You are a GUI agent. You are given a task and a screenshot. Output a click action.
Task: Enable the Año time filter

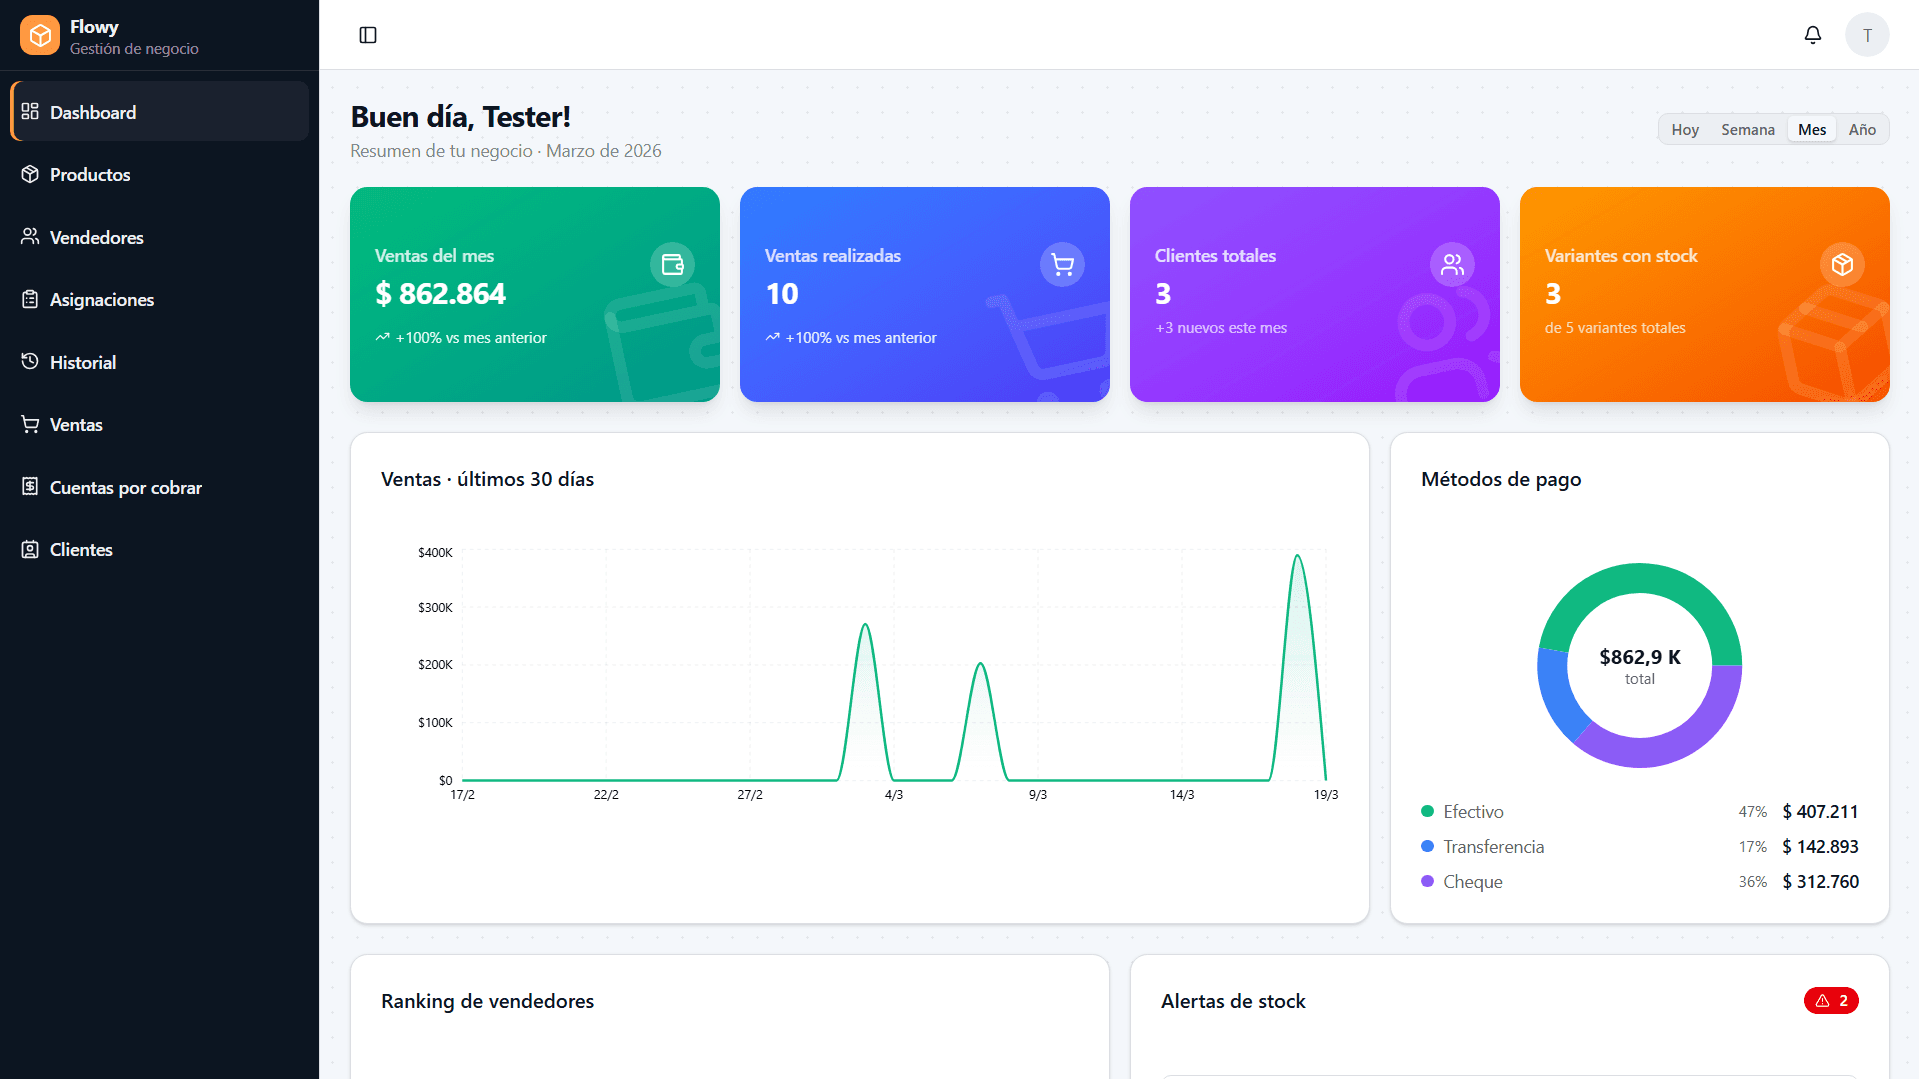tap(1863, 129)
